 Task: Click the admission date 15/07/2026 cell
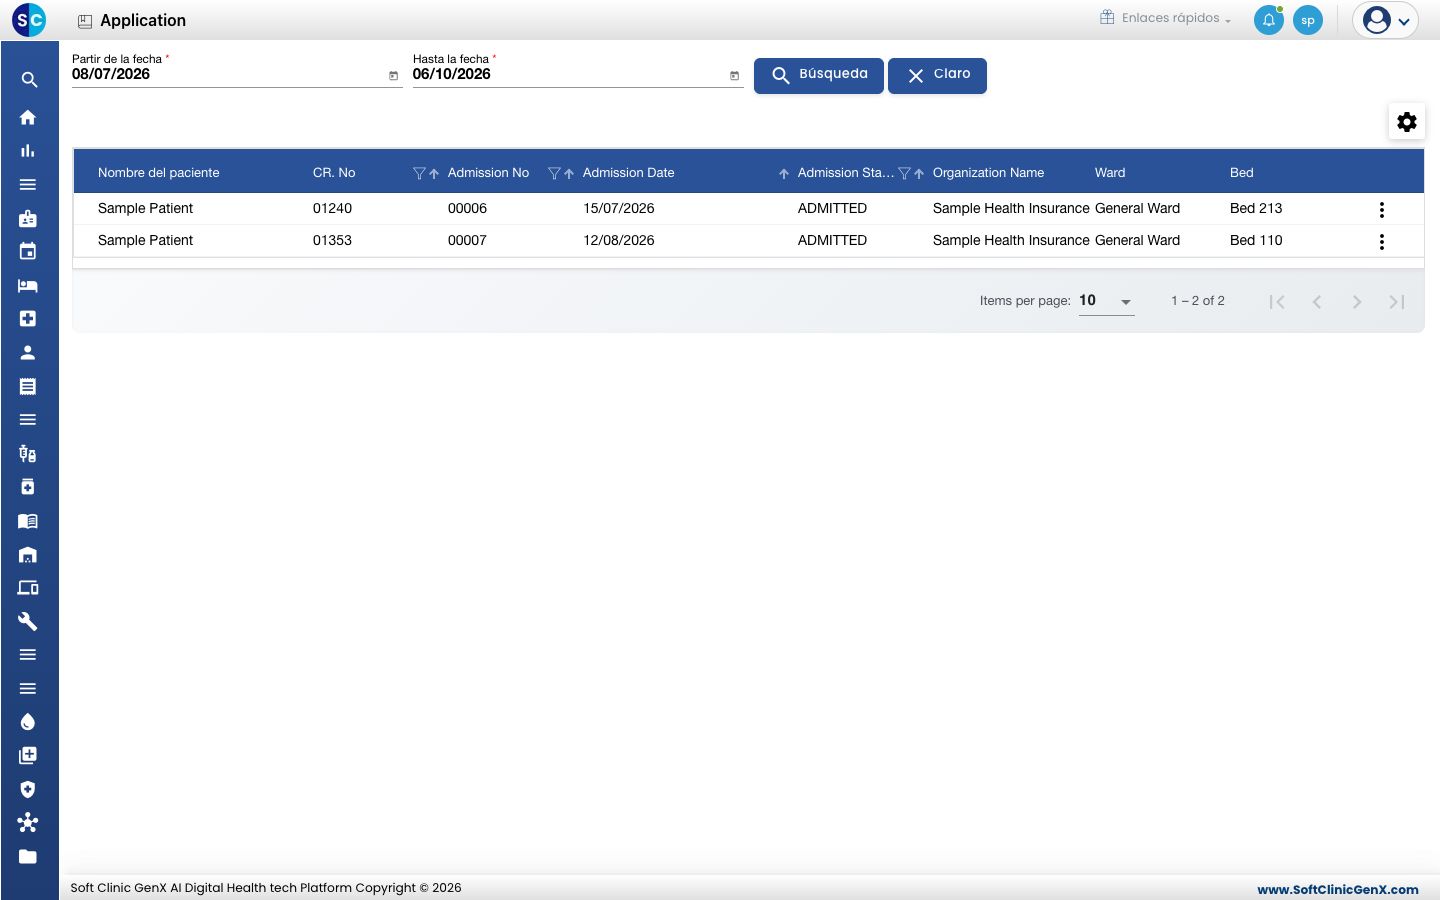(619, 208)
